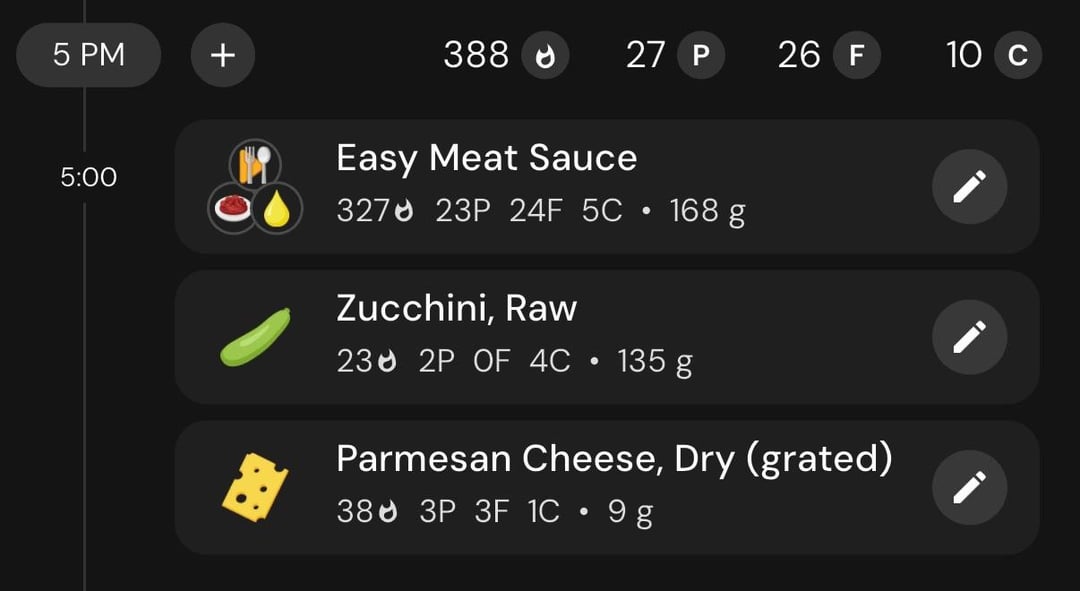Tap the carbs C badge
The width and height of the screenshot is (1080, 591).
click(x=1017, y=55)
